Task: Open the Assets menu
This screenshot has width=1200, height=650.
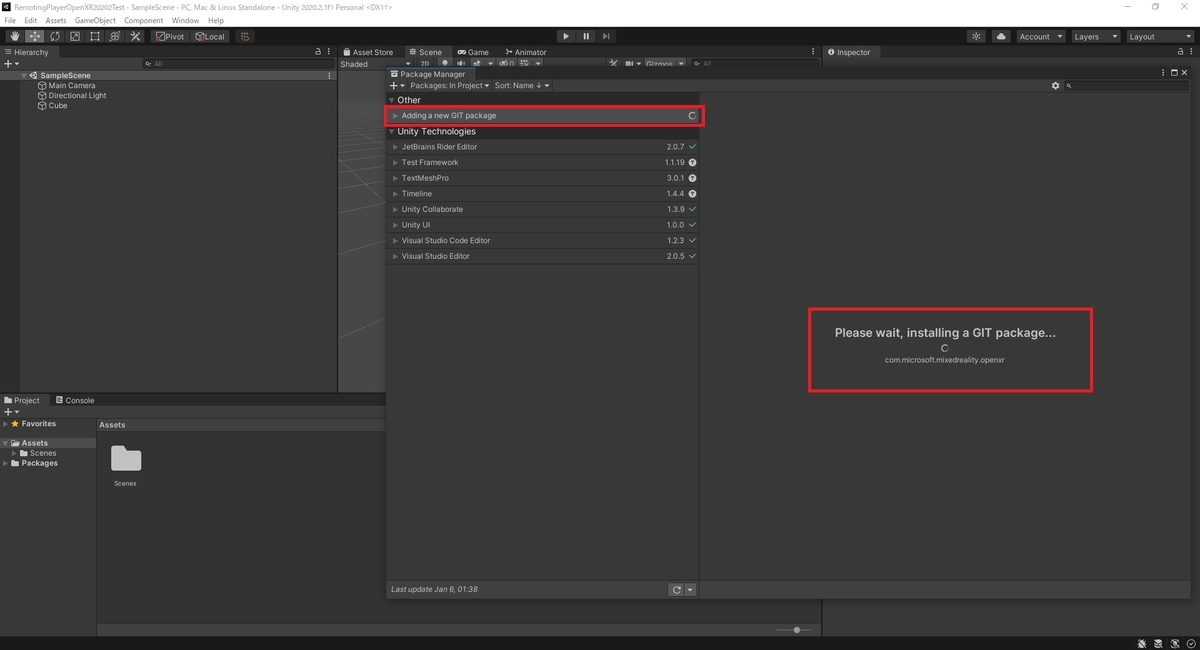Action: tap(56, 20)
